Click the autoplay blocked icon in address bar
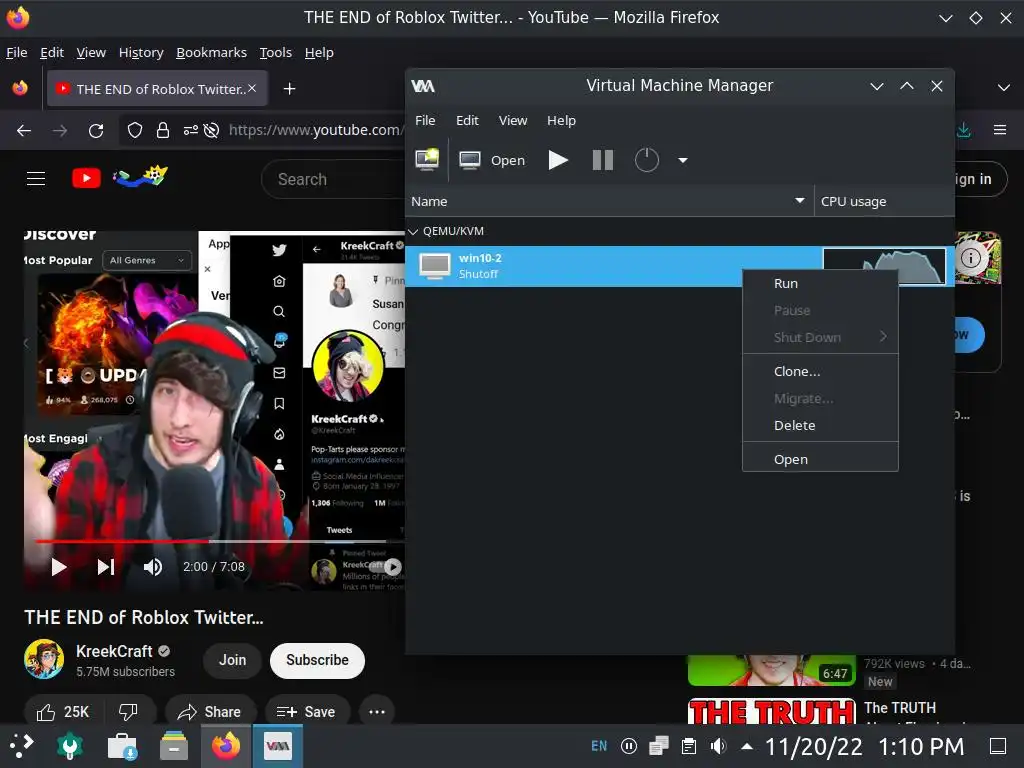 211,131
